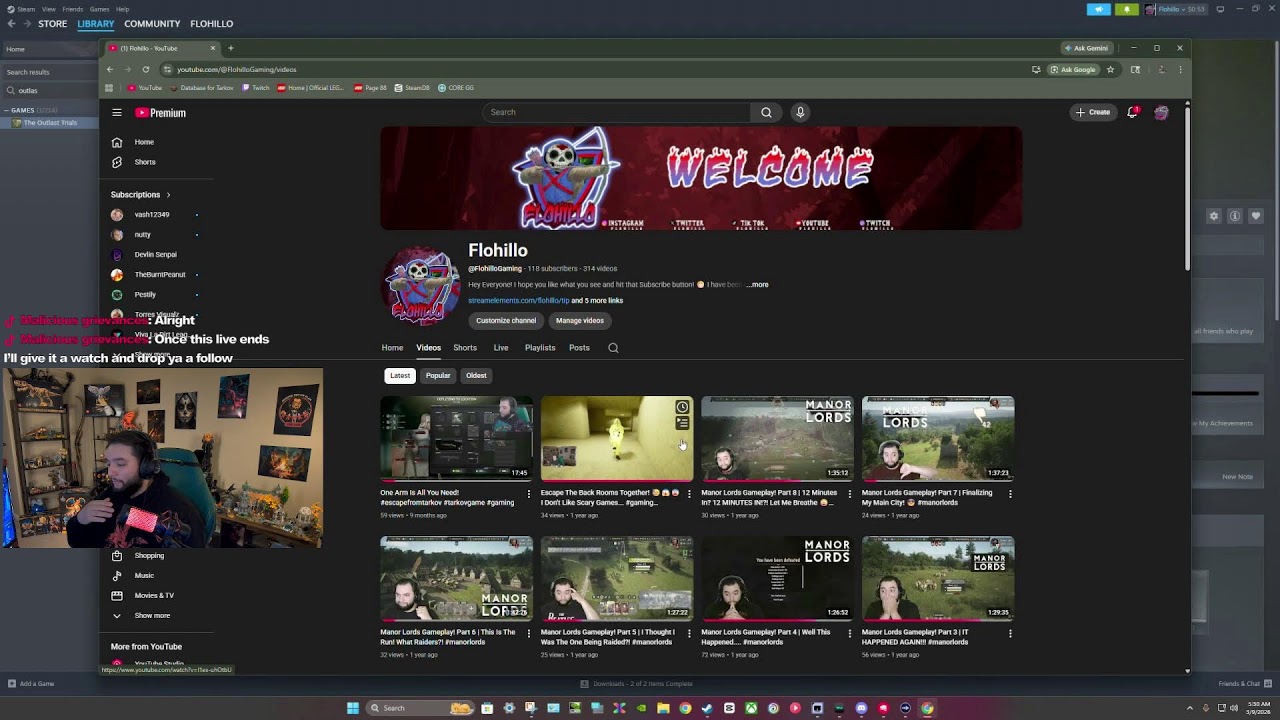Start voice search with microphone icon
This screenshot has height=720, width=1280.
click(800, 112)
